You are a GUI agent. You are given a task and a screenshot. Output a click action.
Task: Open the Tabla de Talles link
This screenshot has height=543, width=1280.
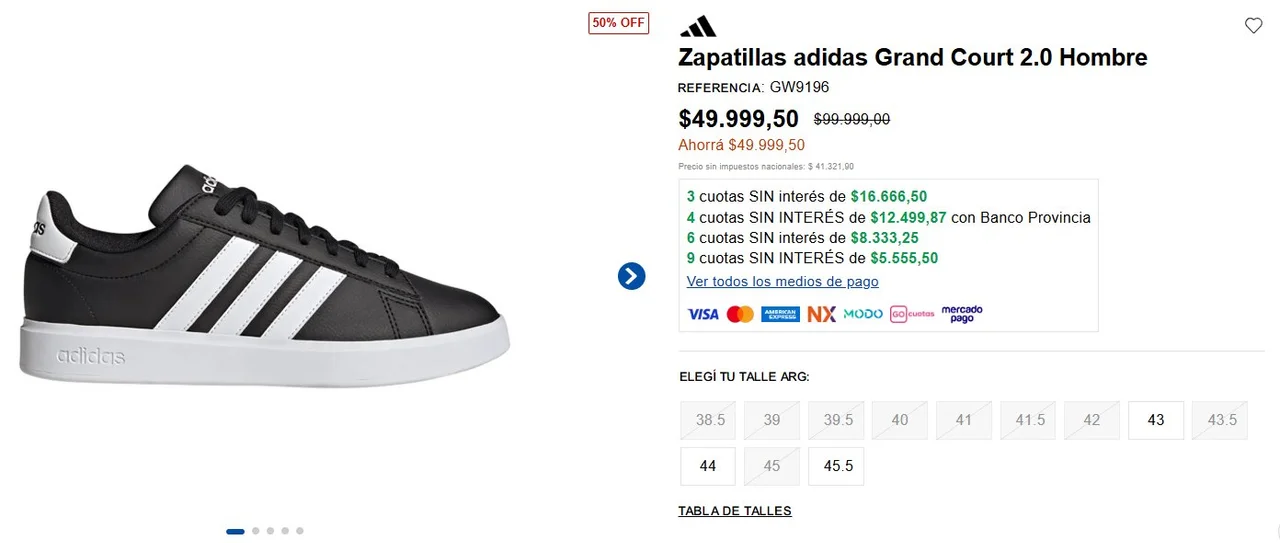tap(734, 511)
